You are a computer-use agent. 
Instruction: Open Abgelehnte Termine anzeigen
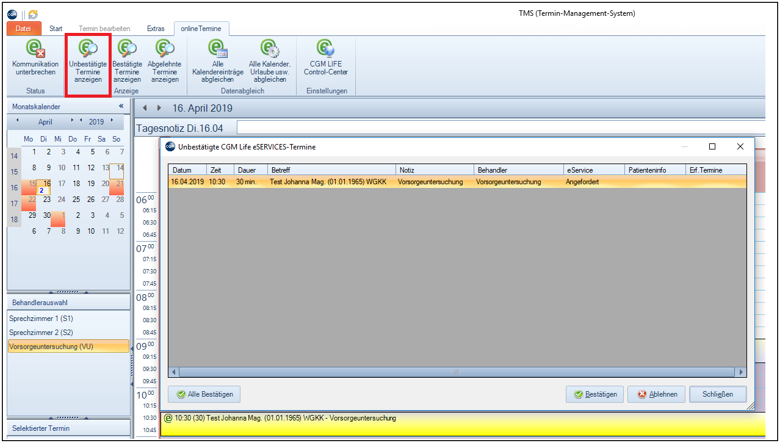[164, 62]
